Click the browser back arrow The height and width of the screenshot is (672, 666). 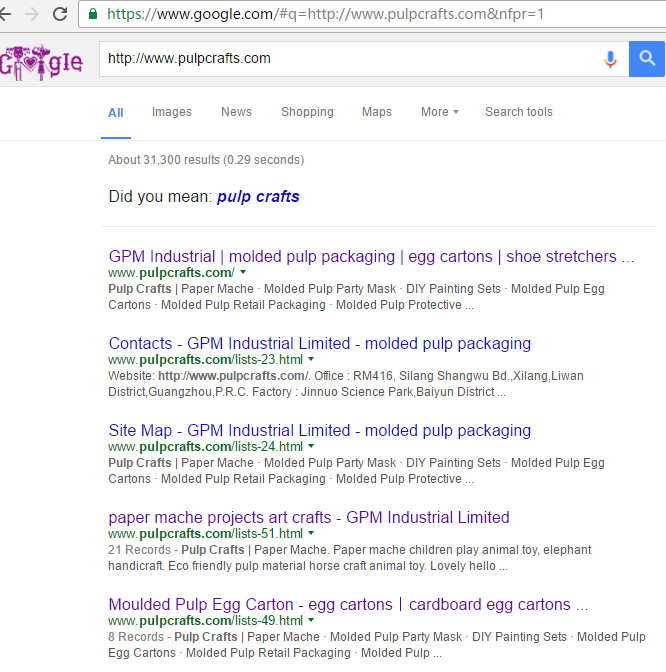point(5,14)
